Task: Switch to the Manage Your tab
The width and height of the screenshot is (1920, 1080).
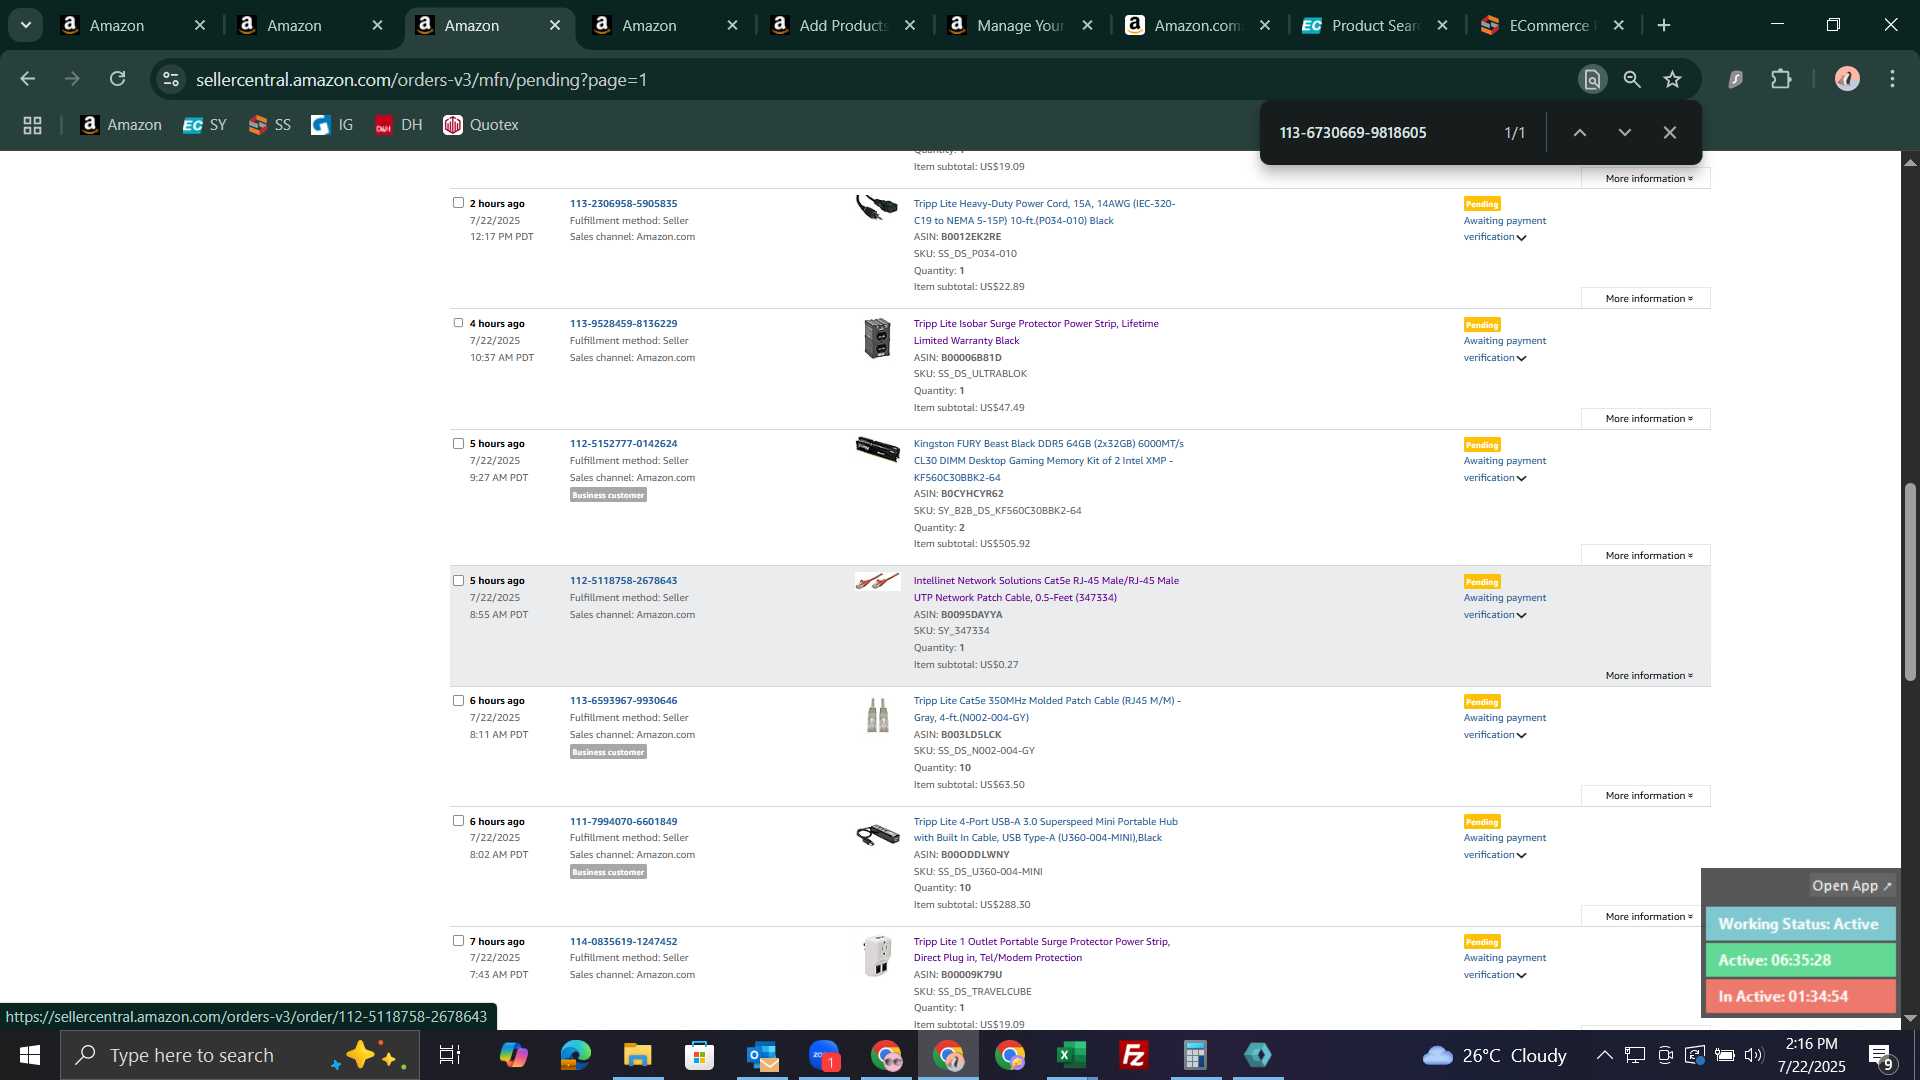Action: click(1020, 25)
